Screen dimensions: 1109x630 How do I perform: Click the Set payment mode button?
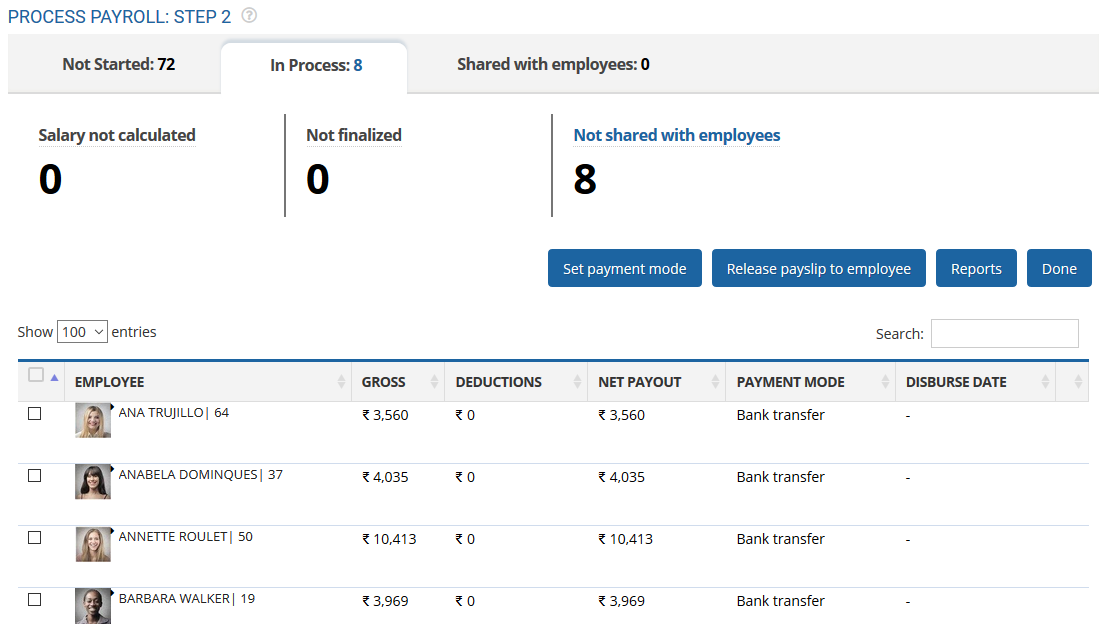click(x=624, y=268)
